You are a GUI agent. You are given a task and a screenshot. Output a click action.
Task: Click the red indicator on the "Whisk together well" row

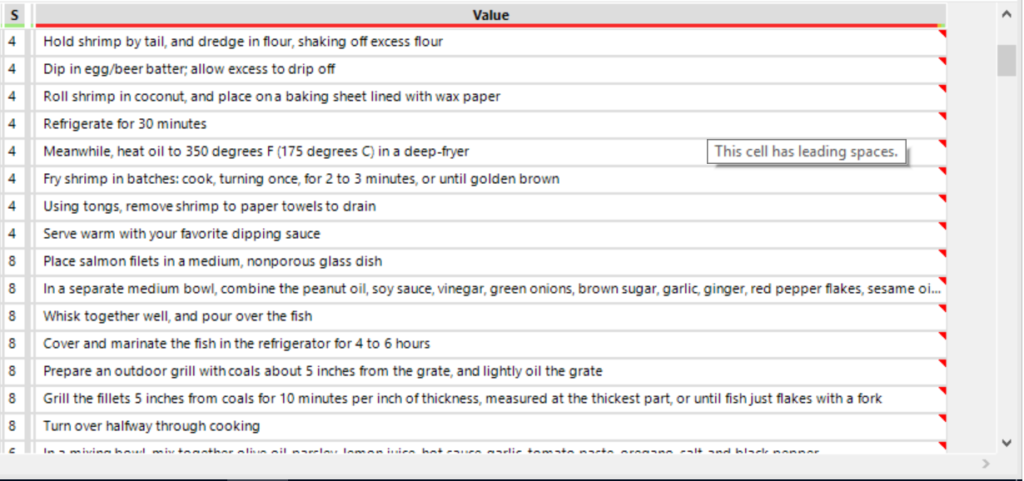(x=942, y=308)
